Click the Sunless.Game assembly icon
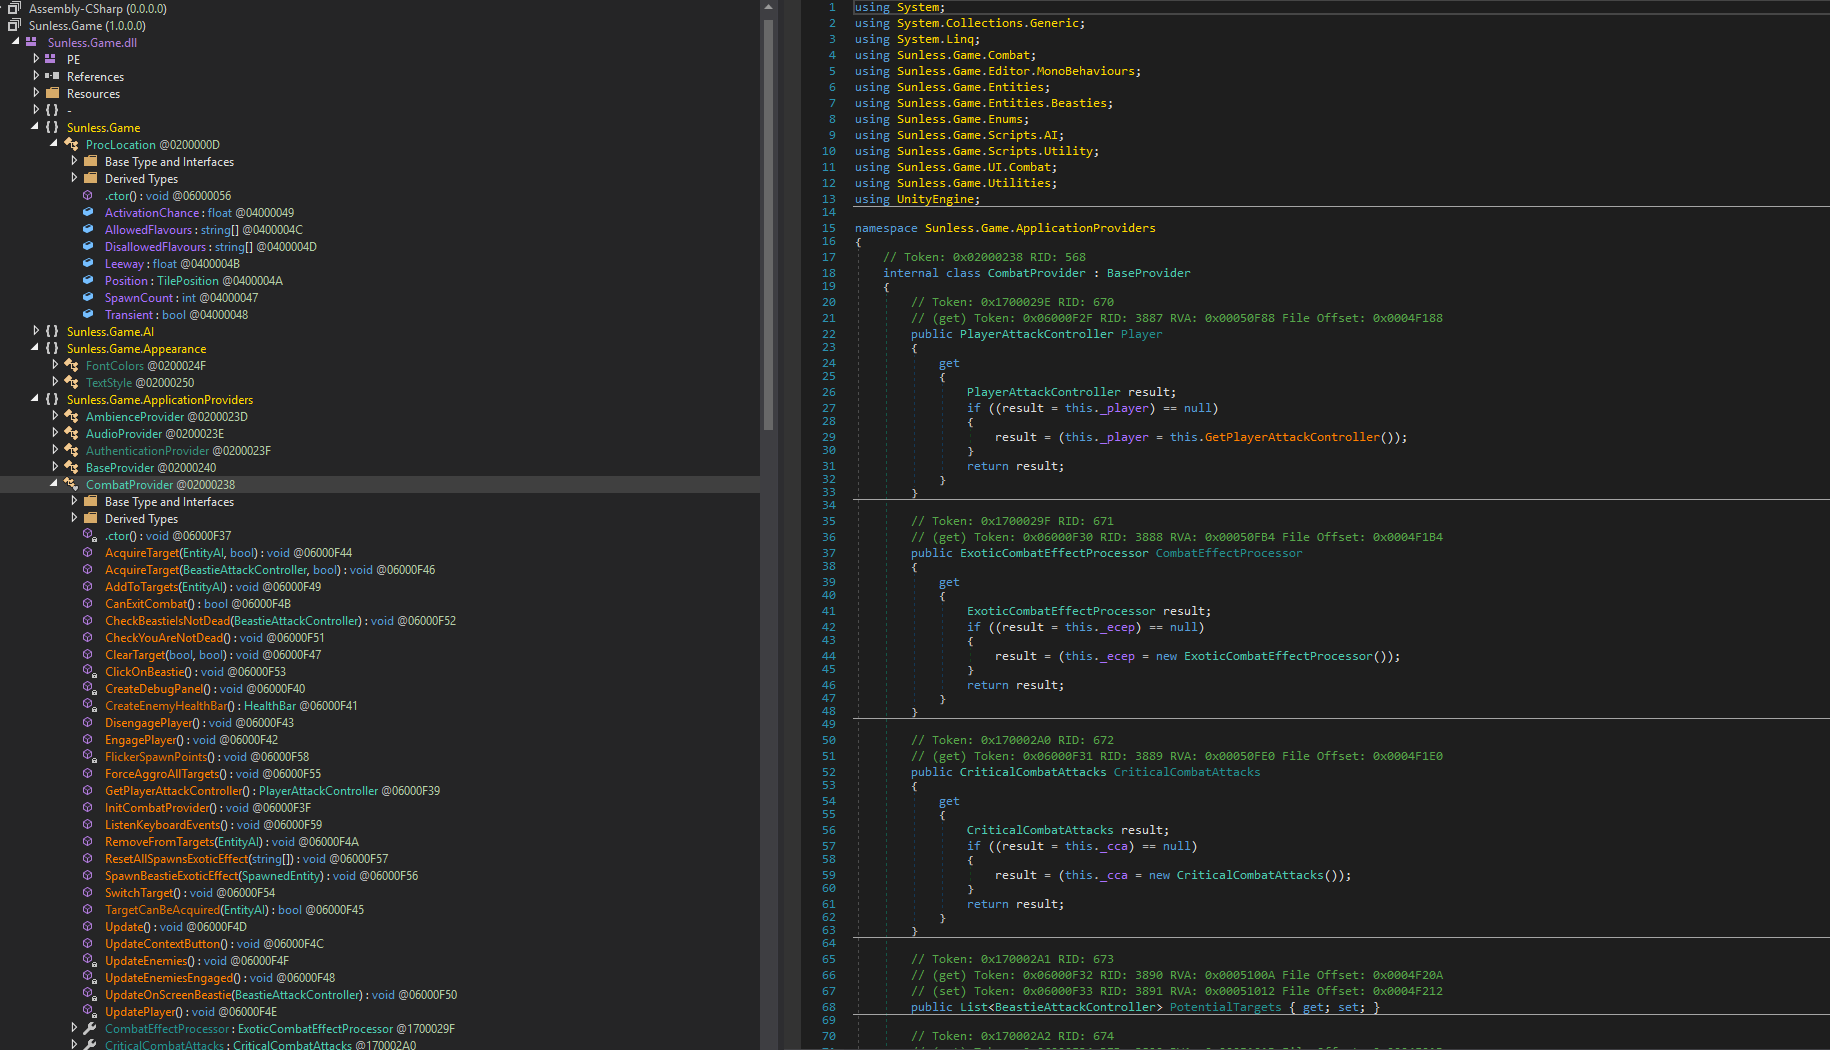Image resolution: width=1830 pixels, height=1050 pixels. point(14,25)
